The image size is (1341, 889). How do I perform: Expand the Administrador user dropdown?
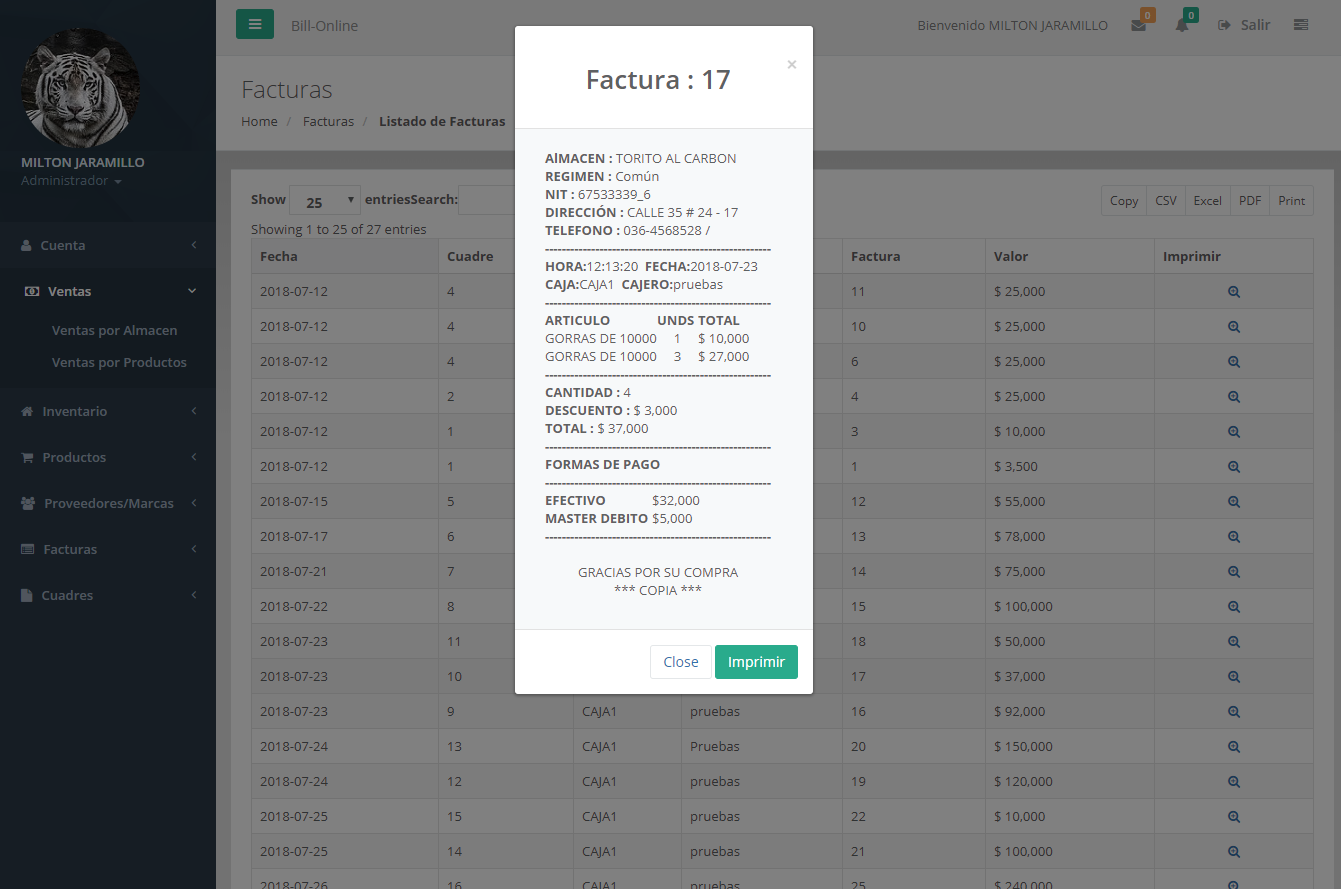click(71, 181)
